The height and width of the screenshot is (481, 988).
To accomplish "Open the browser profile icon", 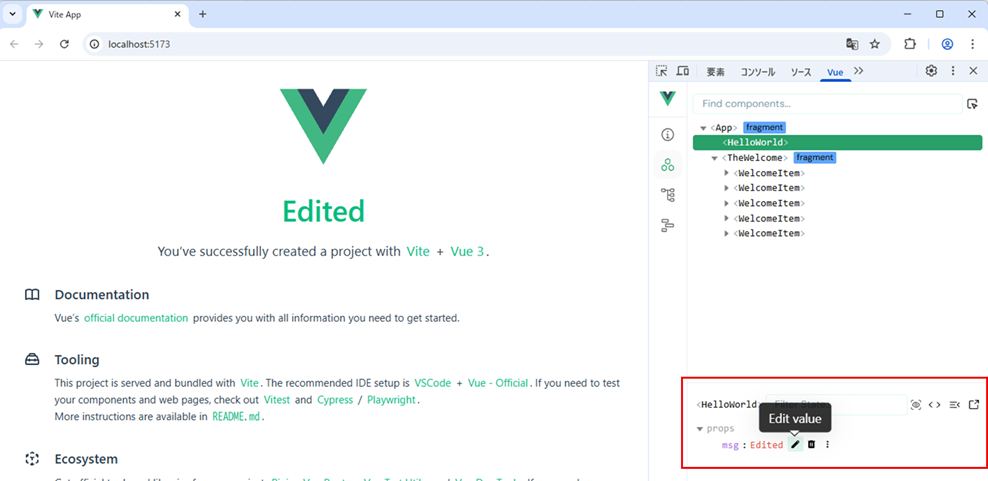I will (x=947, y=44).
